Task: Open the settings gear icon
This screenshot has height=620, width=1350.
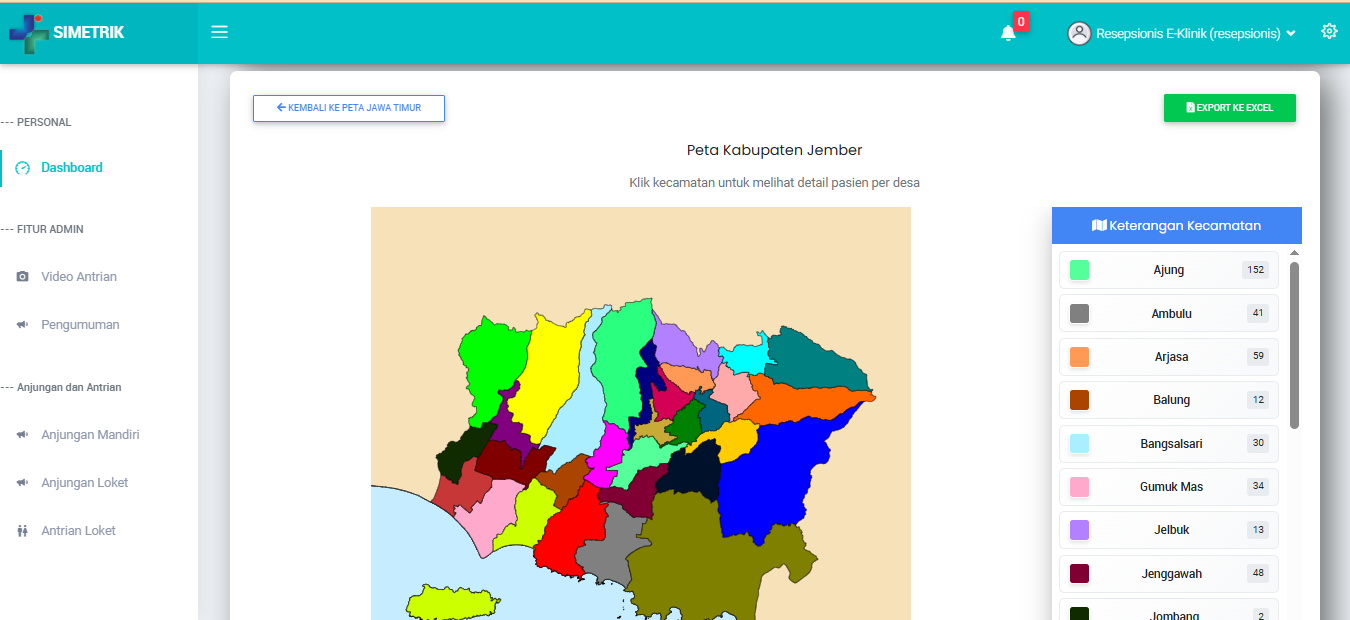Action: coord(1329,31)
